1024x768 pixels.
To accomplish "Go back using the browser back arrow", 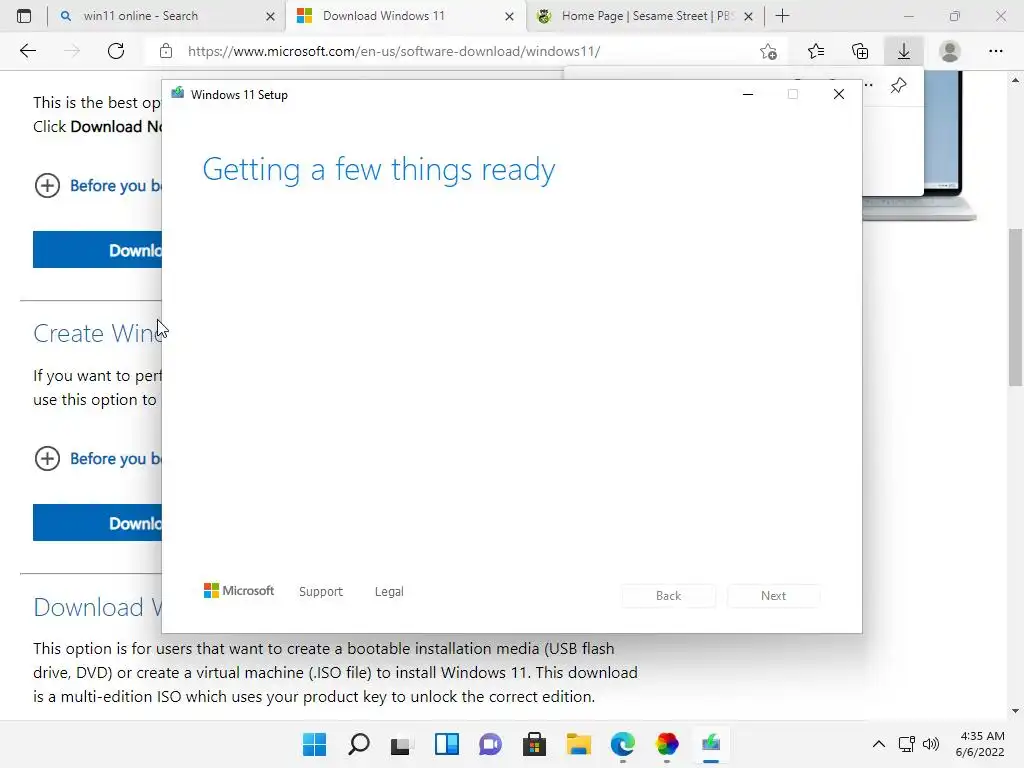I will 27,51.
